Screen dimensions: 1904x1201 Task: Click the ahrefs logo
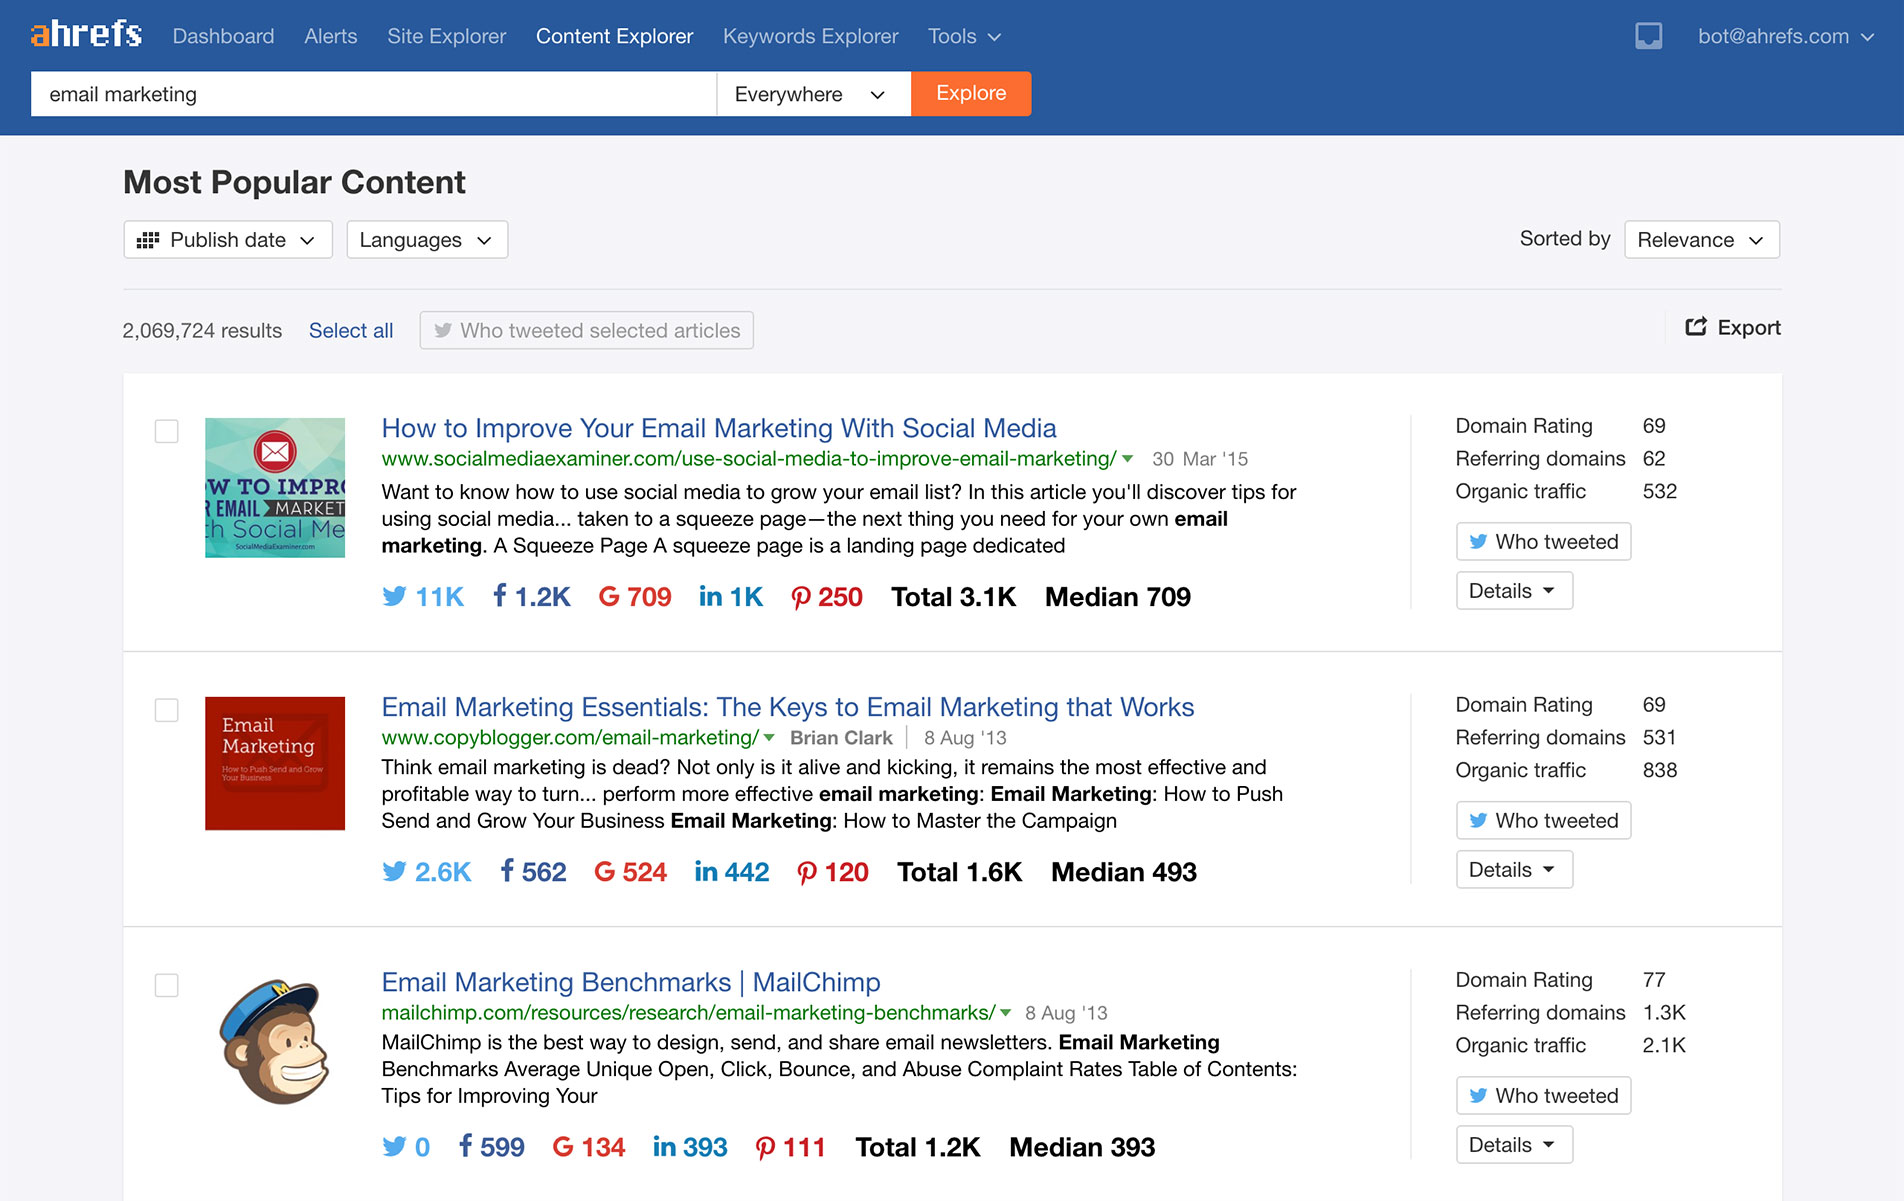[86, 35]
